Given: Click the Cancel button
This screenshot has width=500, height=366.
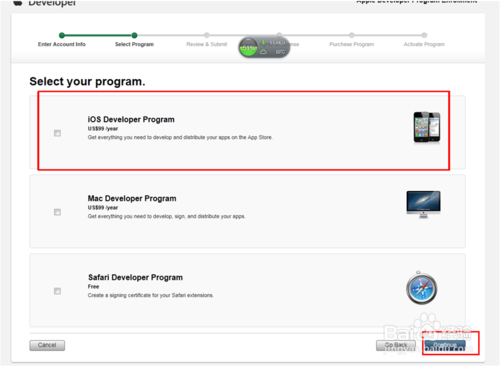Looking at the screenshot, I should [x=47, y=345].
